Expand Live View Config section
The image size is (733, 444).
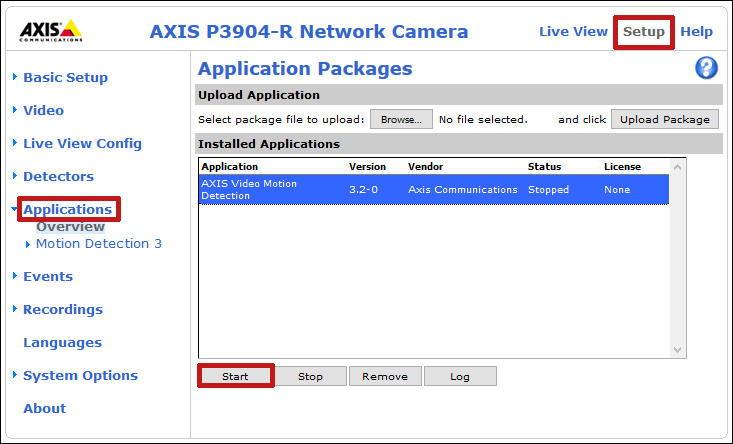(82, 143)
